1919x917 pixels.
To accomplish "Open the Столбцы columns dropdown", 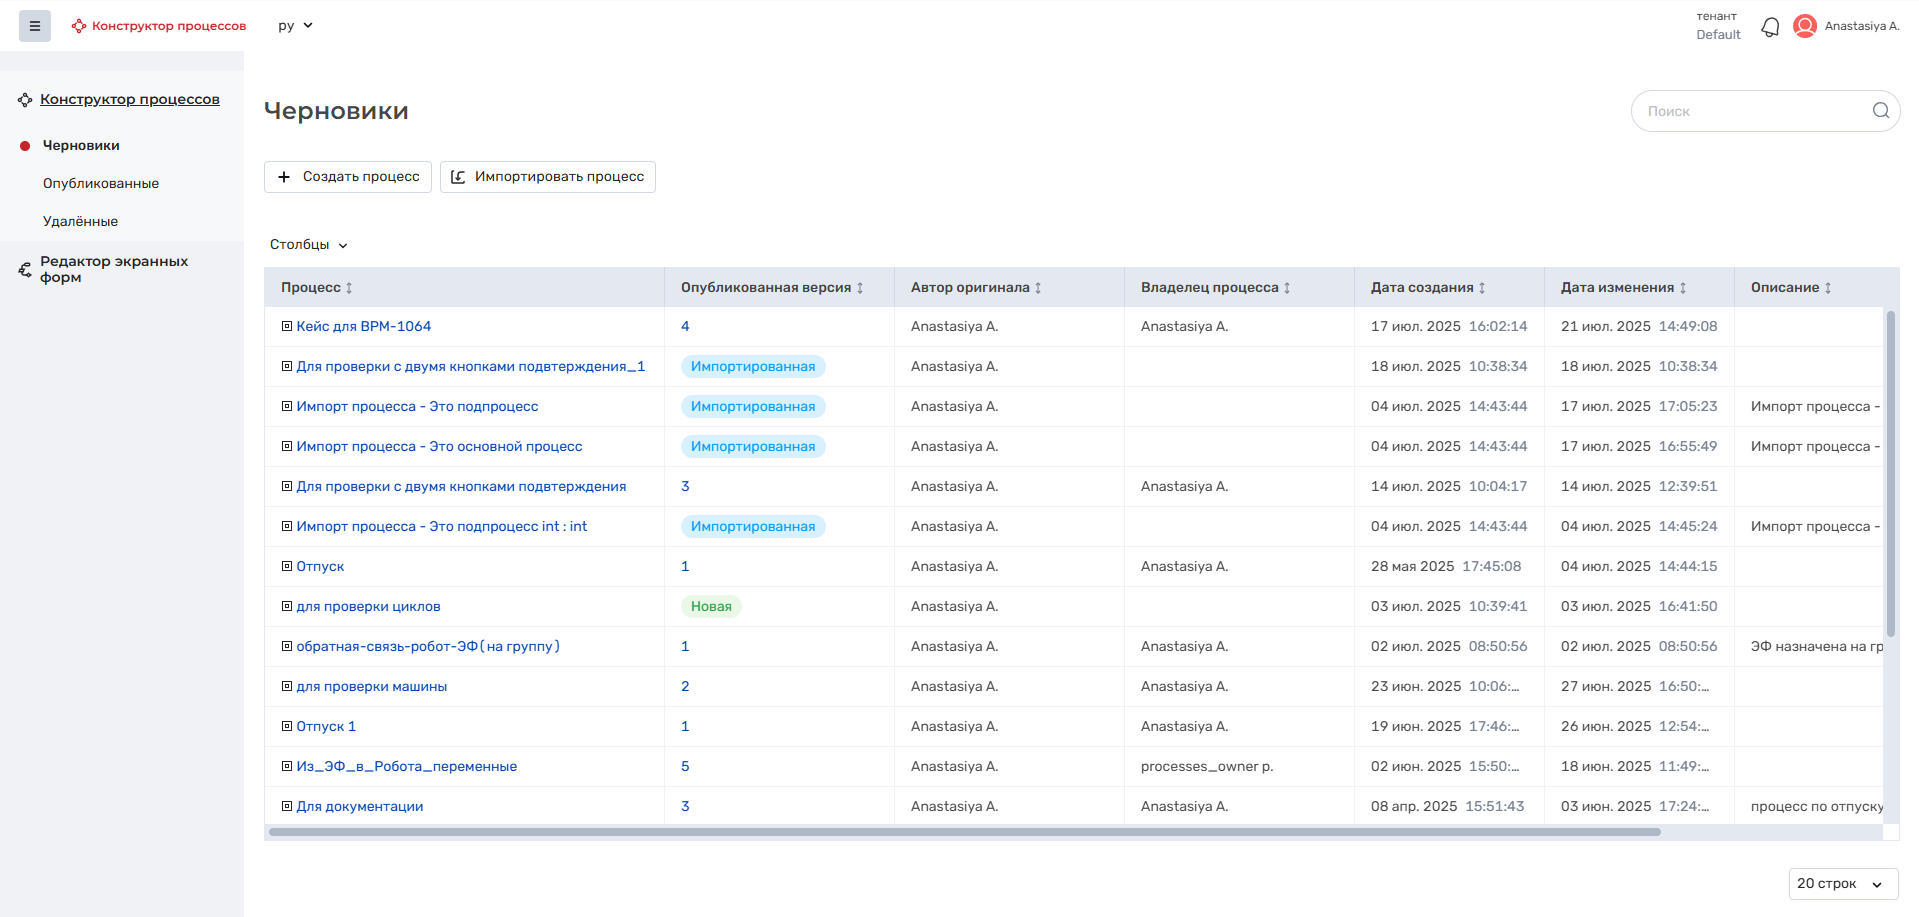I will [308, 245].
